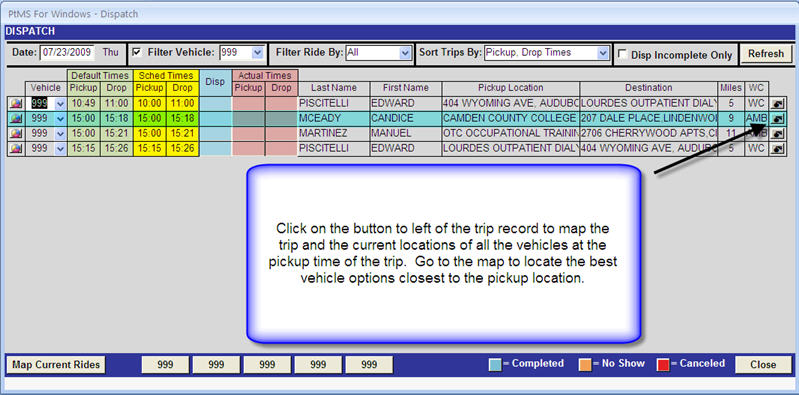Image resolution: width=799 pixels, height=395 pixels.
Task: Select the scheduled pickup time 15:15
Action: click(150, 149)
